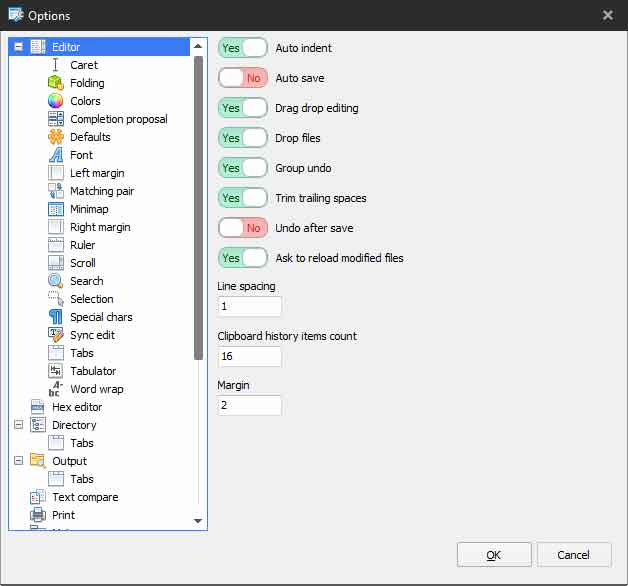The height and width of the screenshot is (586, 628).
Task: Click the Caret icon in tree
Action: point(56,65)
